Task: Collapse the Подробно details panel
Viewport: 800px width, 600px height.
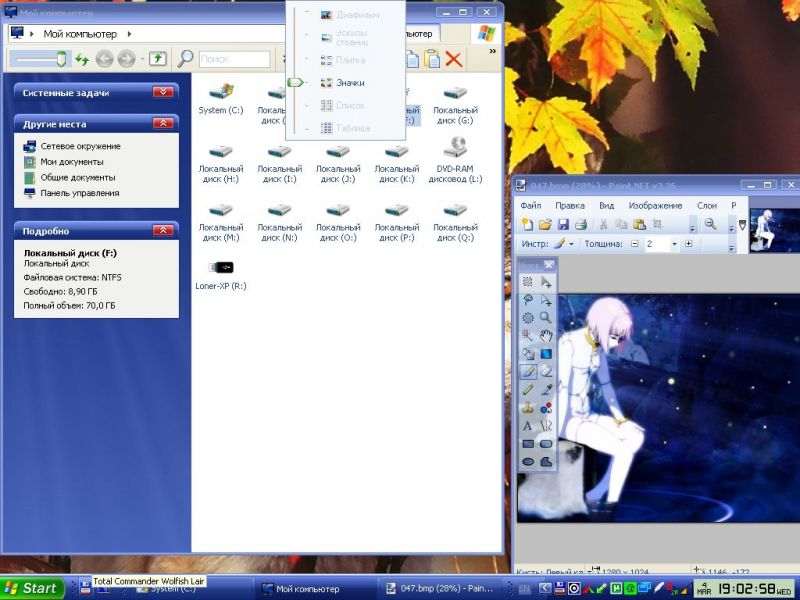Action: [x=163, y=230]
